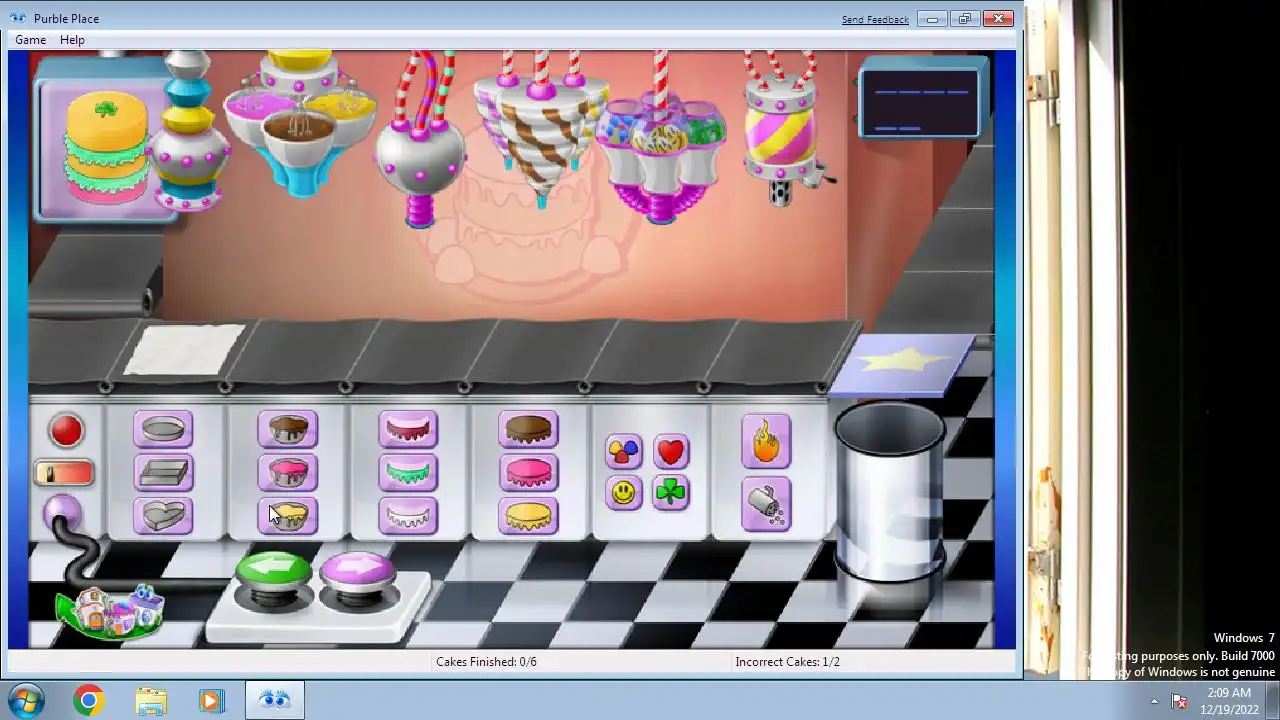
Task: Open Windows Media Player from taskbar
Action: 211,700
